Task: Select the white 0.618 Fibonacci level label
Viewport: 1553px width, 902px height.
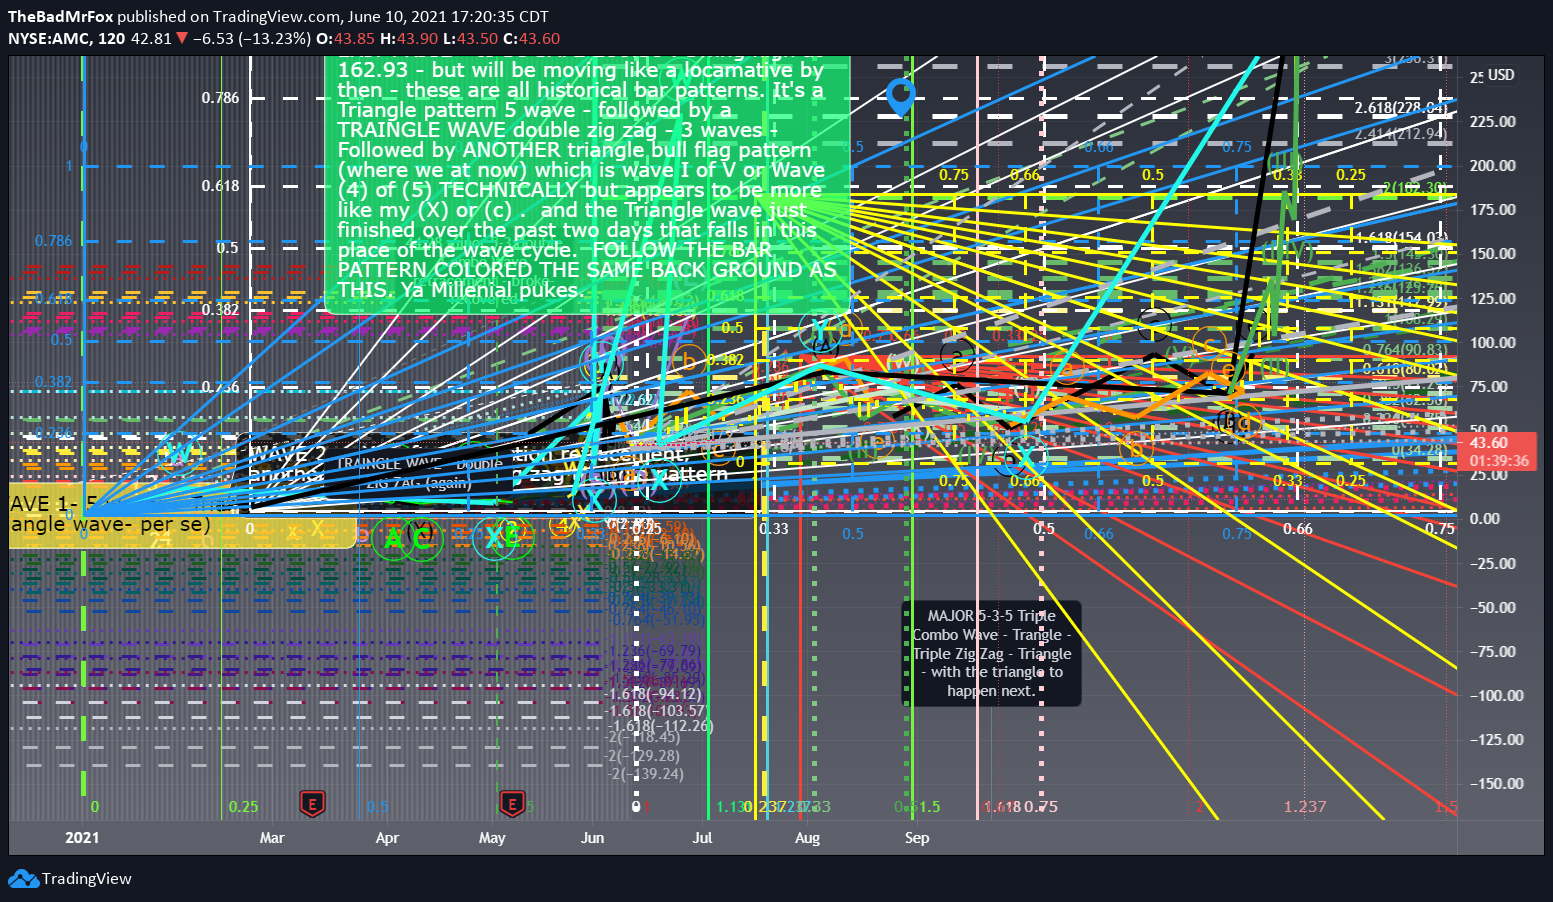Action: (x=221, y=186)
